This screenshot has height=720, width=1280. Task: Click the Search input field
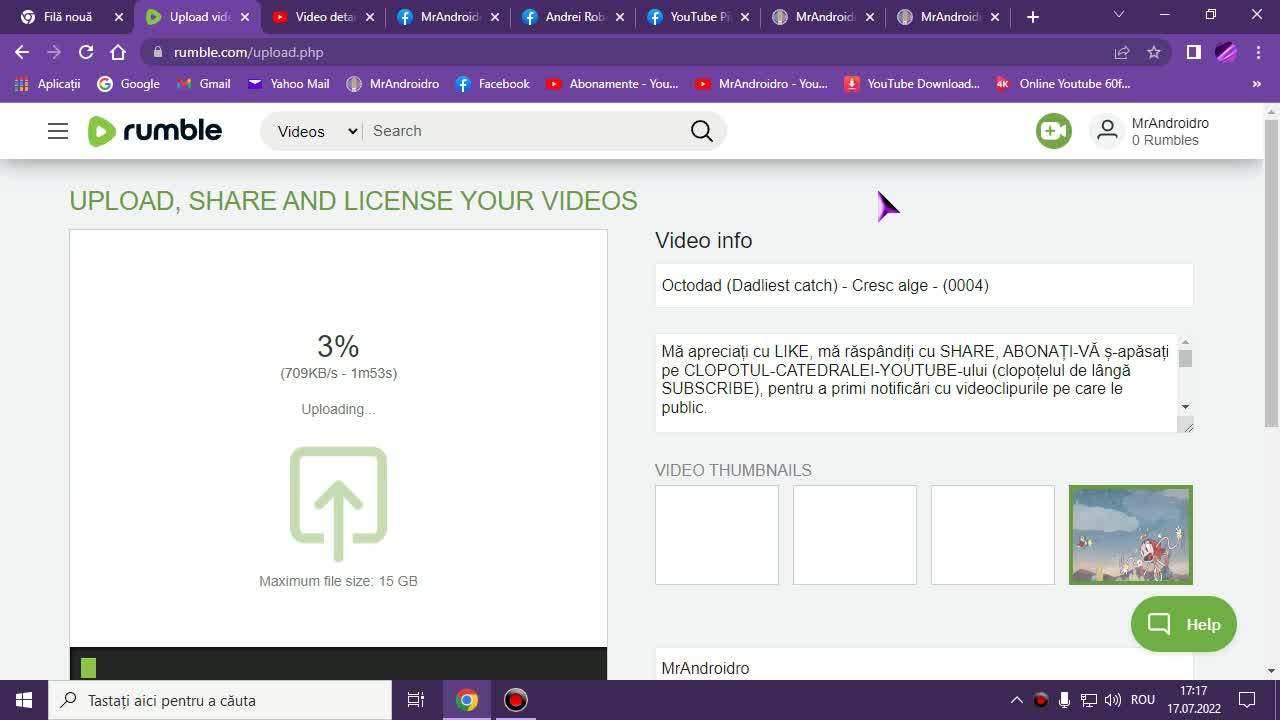[525, 131]
